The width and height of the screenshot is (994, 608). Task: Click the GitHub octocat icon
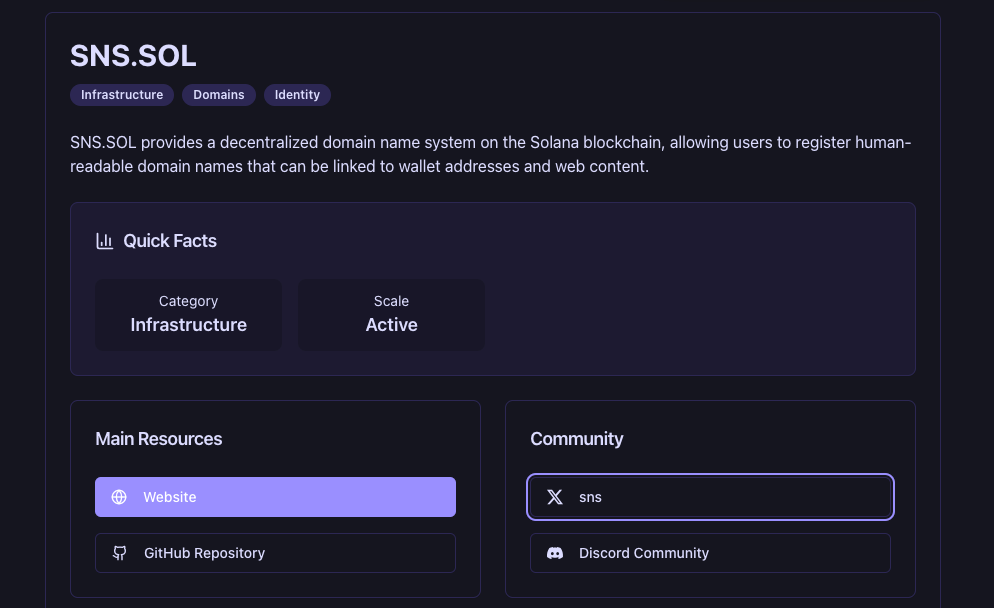120,553
